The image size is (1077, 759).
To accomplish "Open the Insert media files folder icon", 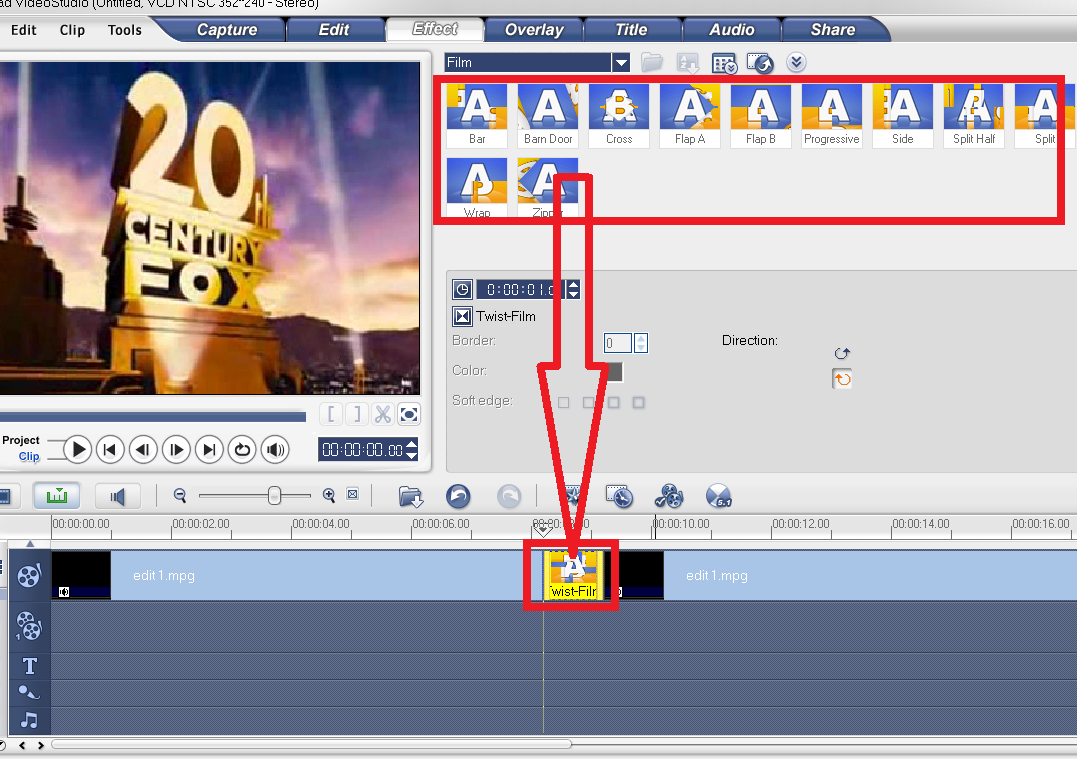I will pos(410,495).
